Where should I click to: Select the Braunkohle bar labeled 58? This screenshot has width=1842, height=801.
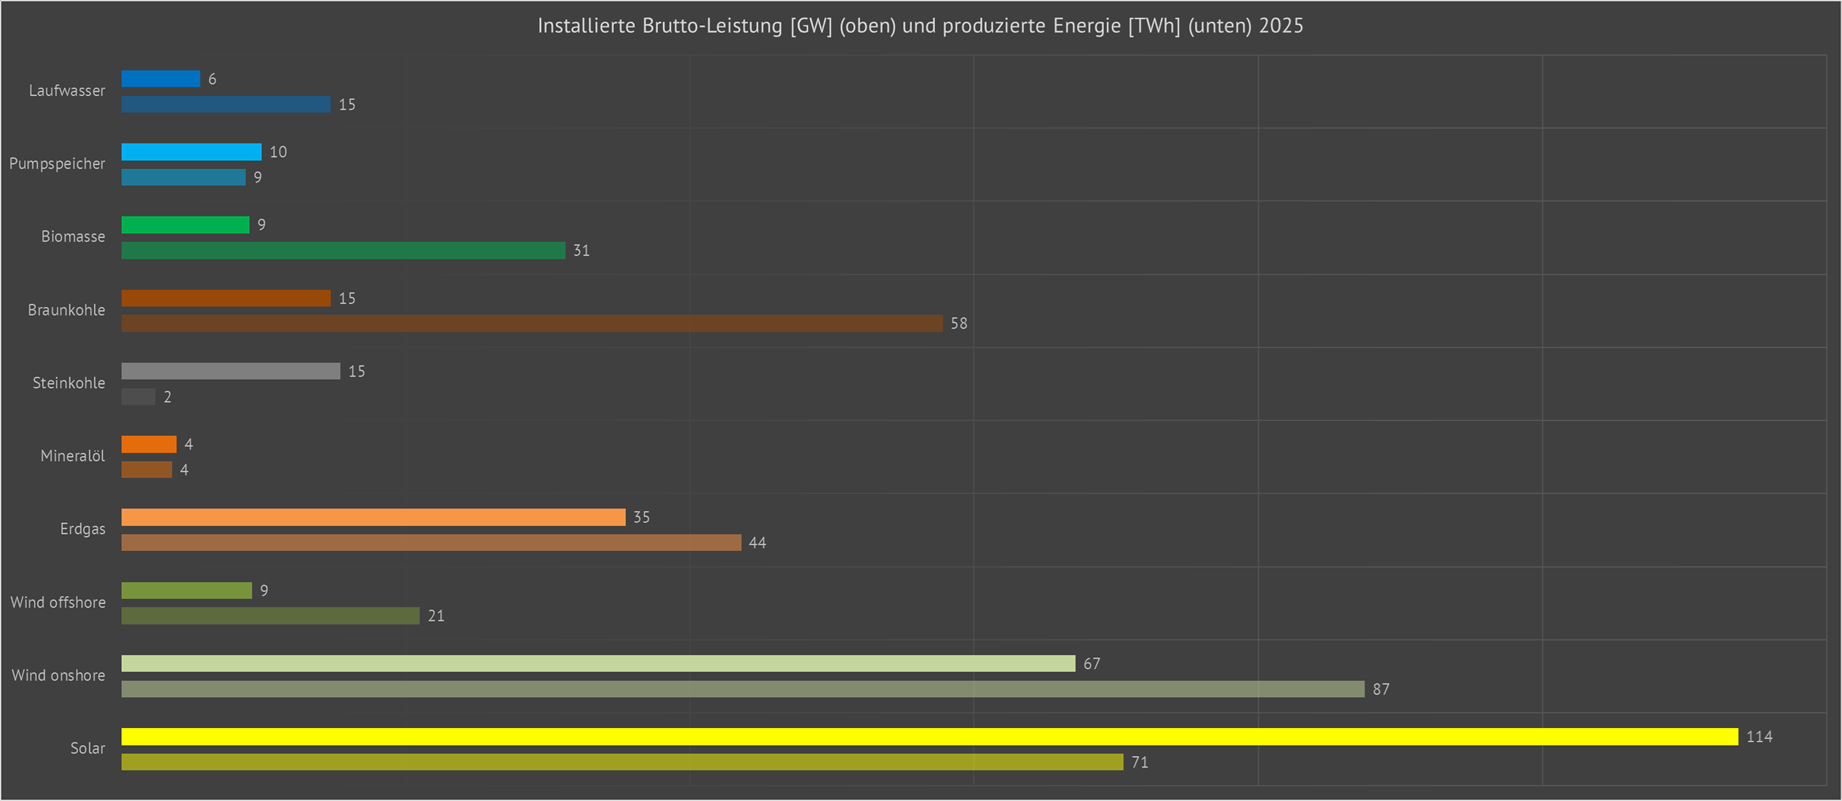click(x=531, y=324)
